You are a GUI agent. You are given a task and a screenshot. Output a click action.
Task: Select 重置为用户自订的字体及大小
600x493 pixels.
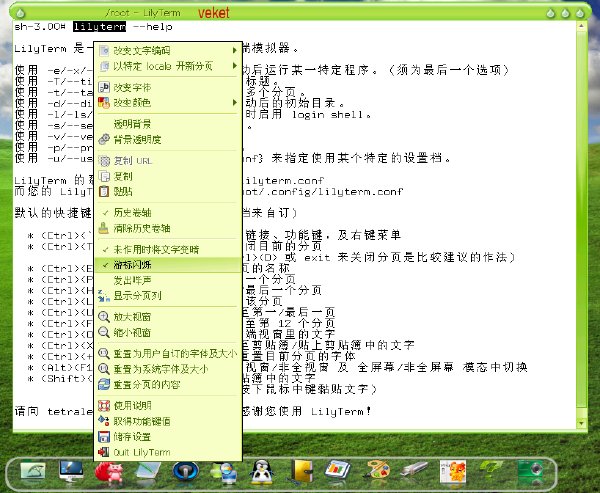pos(168,354)
